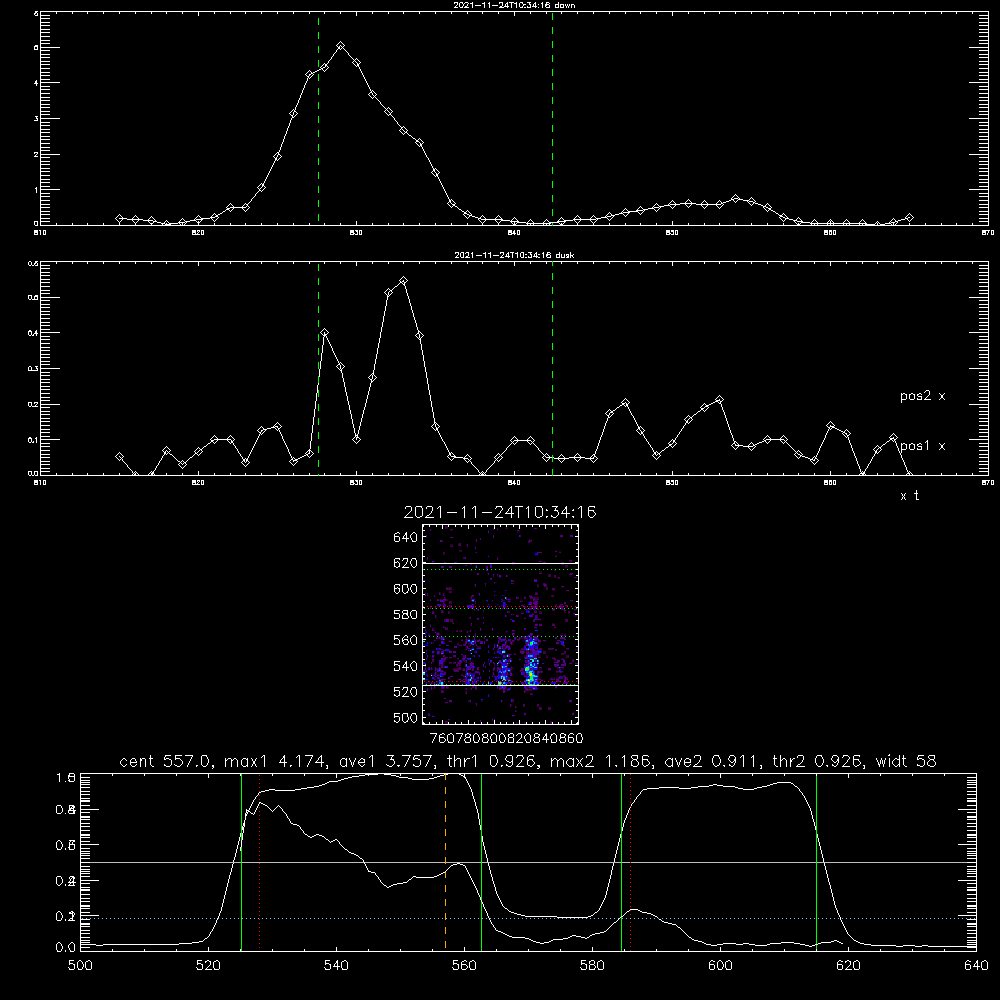Click the small secondary peak diamond near 854 in dawn plot
Viewport: 1000px width, 1000px height.
[735, 198]
